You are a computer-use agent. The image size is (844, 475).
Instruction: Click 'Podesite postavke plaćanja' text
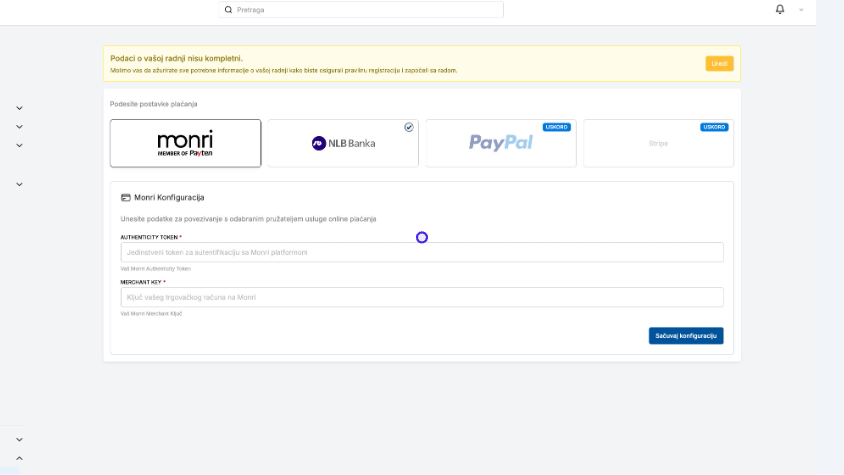153,104
